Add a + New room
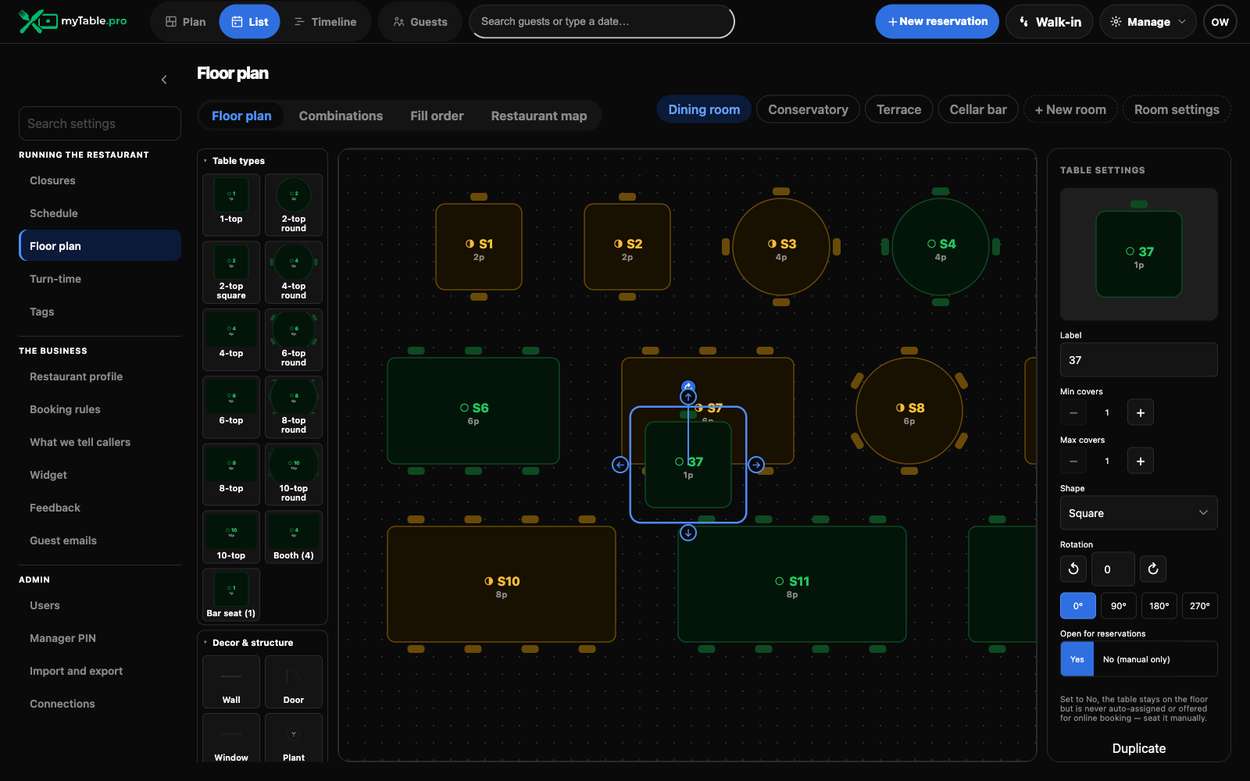The height and width of the screenshot is (781, 1250). point(1070,110)
